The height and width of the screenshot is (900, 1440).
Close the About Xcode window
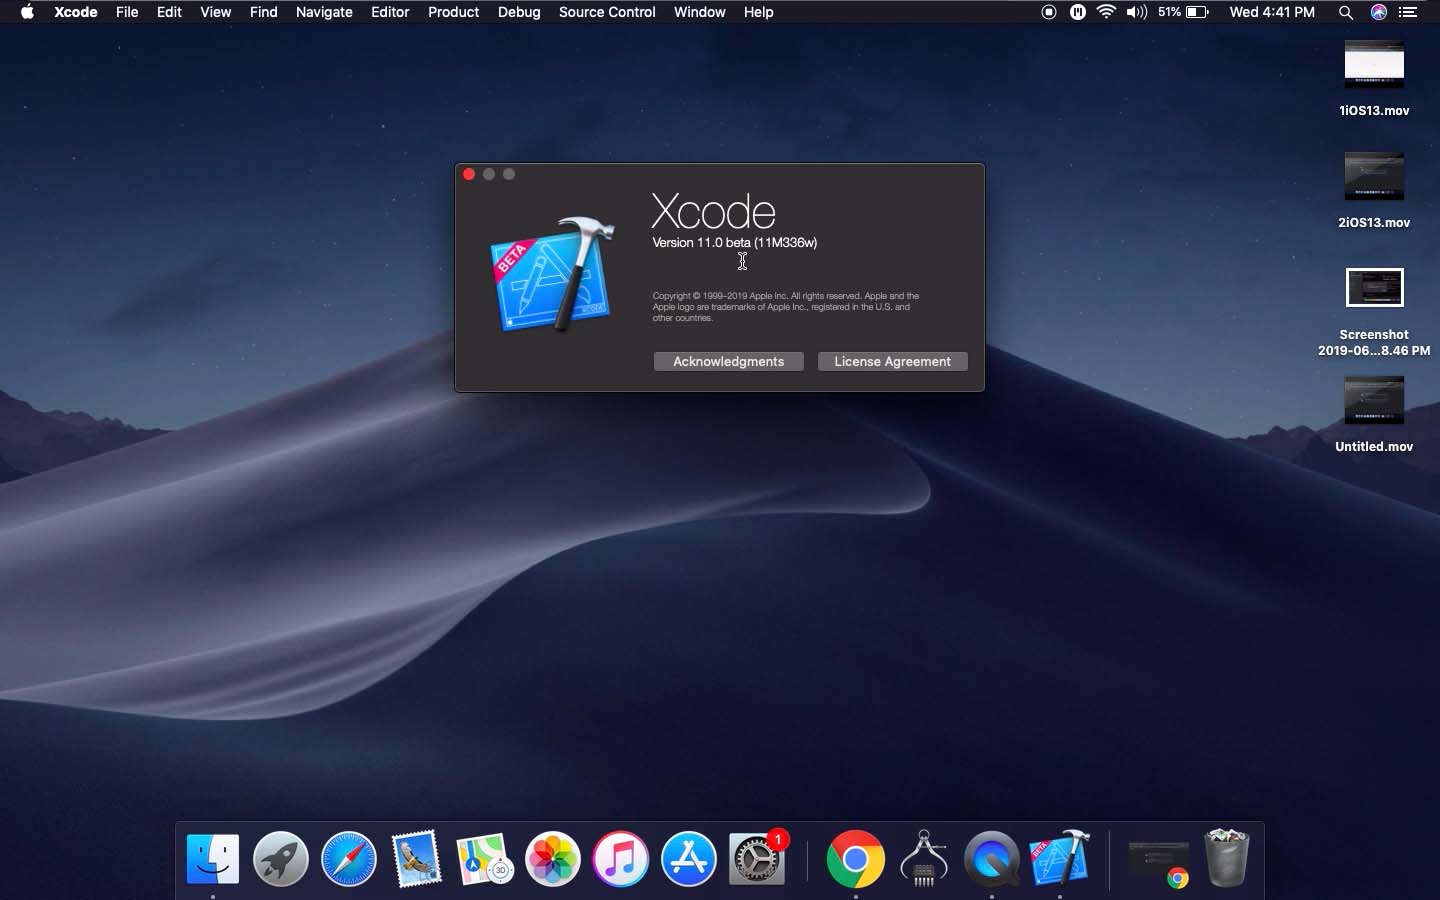(x=469, y=174)
